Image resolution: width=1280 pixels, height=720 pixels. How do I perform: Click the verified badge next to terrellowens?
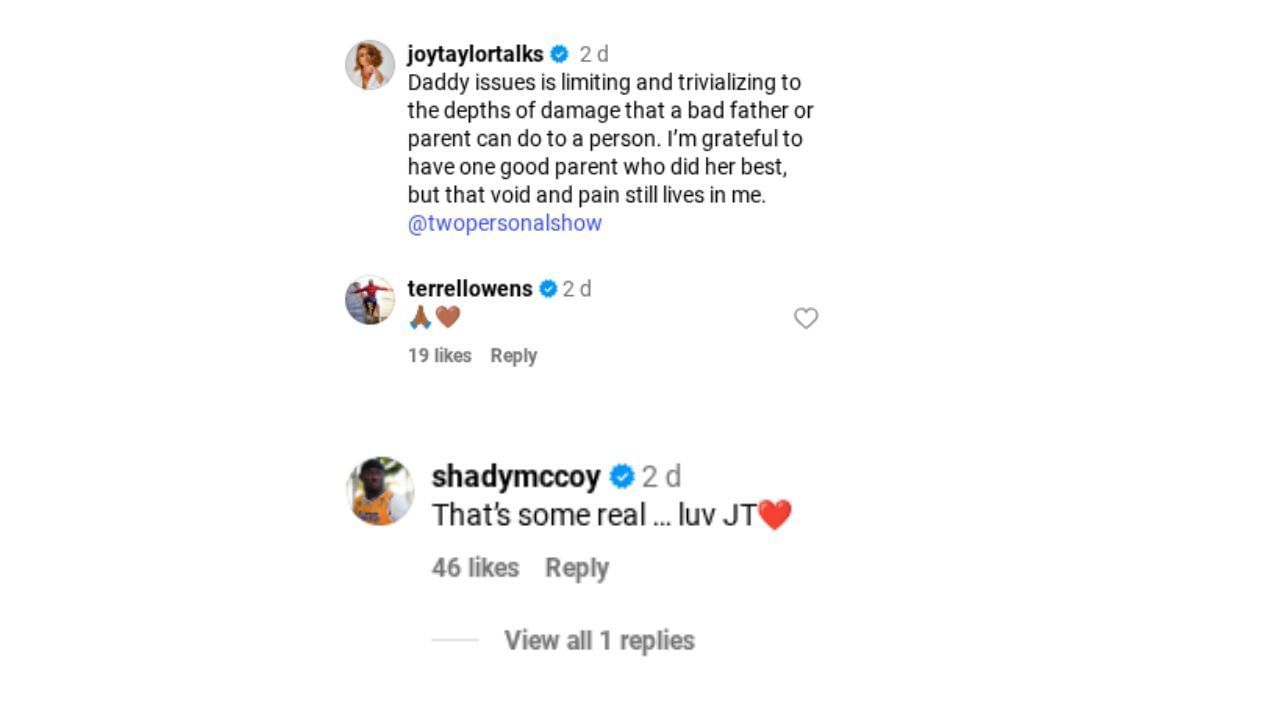547,289
